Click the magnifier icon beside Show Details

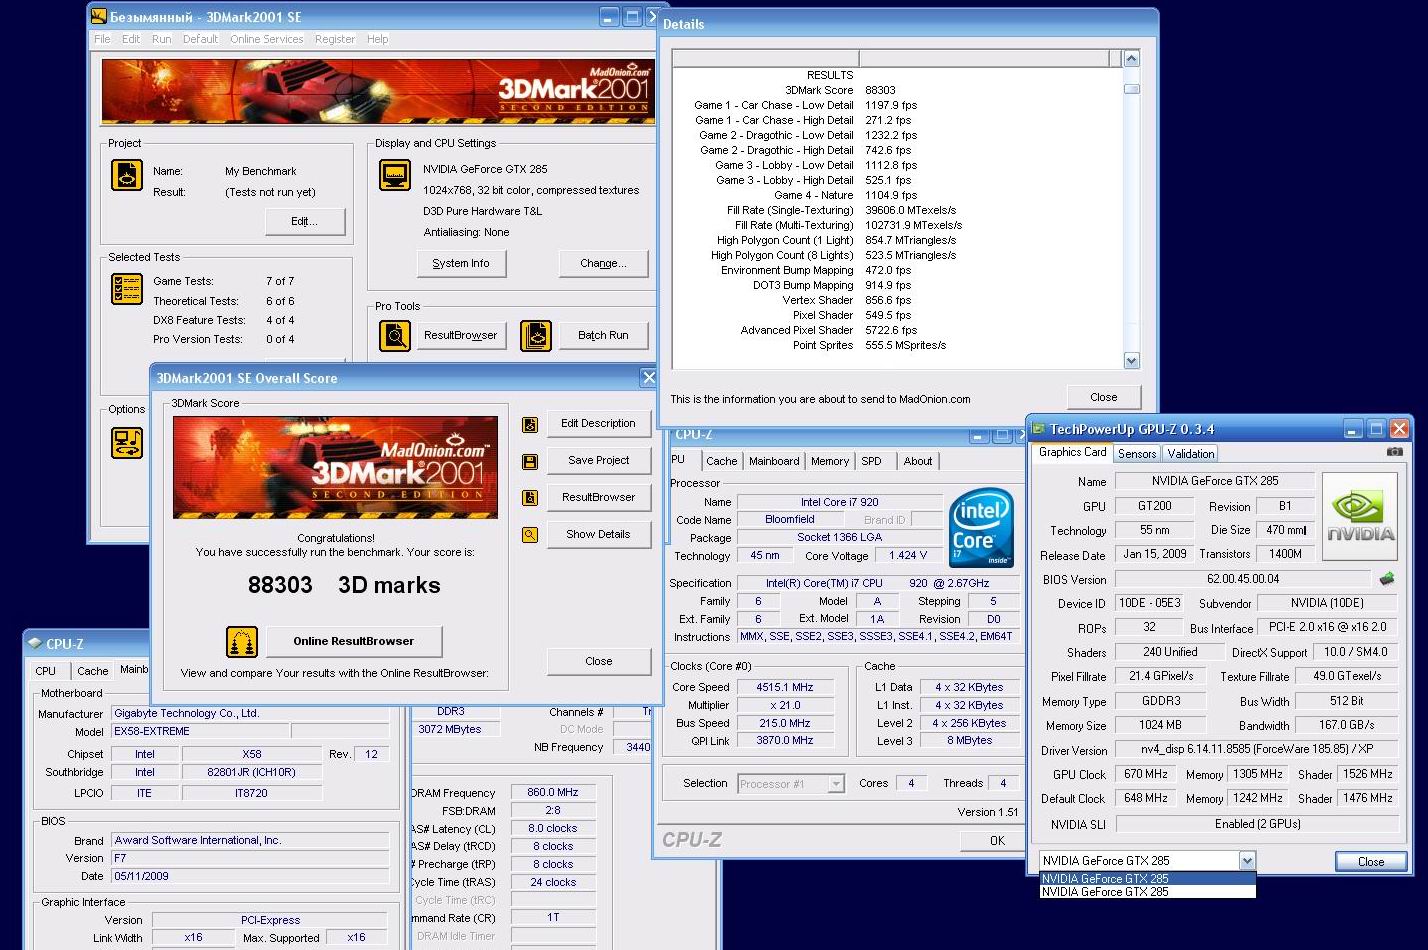click(x=530, y=535)
